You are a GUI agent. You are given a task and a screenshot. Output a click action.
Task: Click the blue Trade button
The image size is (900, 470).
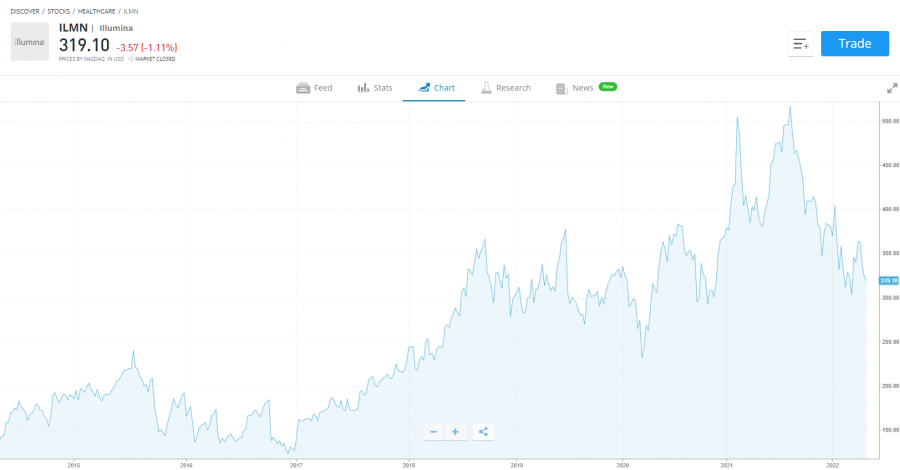tap(855, 44)
